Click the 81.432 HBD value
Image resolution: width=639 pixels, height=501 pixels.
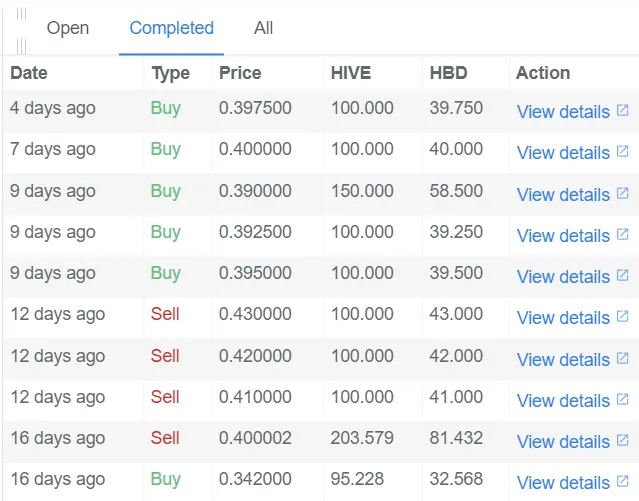click(456, 438)
